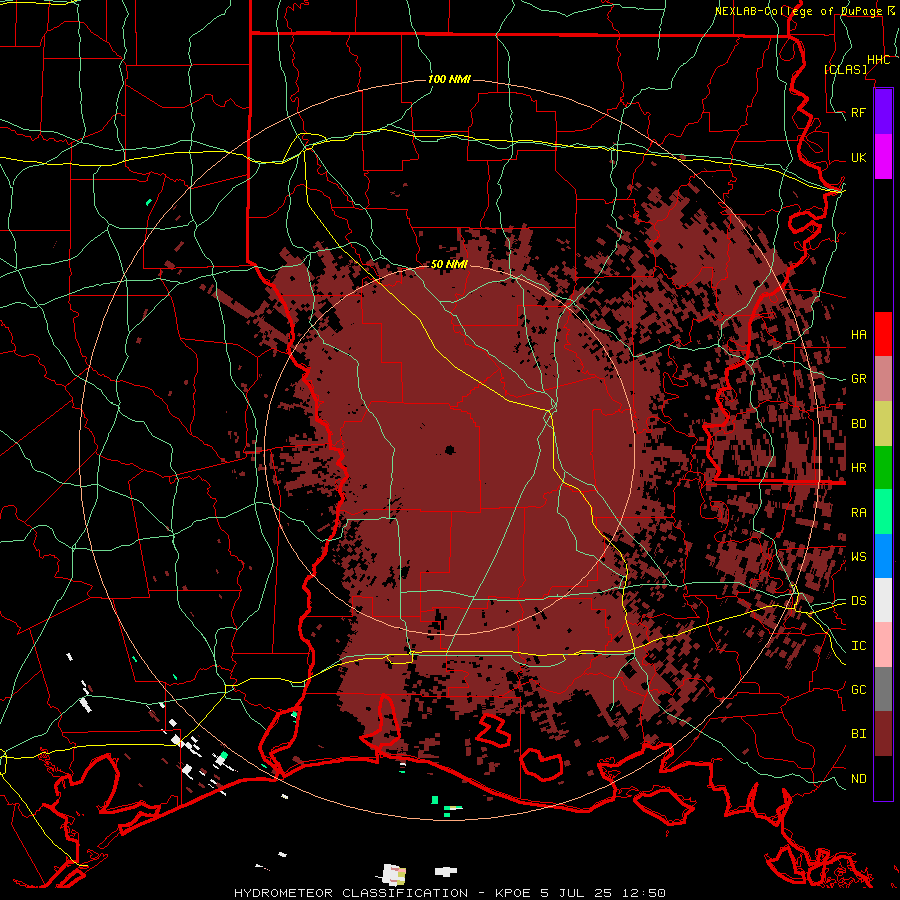Image resolution: width=900 pixels, height=900 pixels.
Task: Click the black radar site dot at center
Action: pos(449,450)
